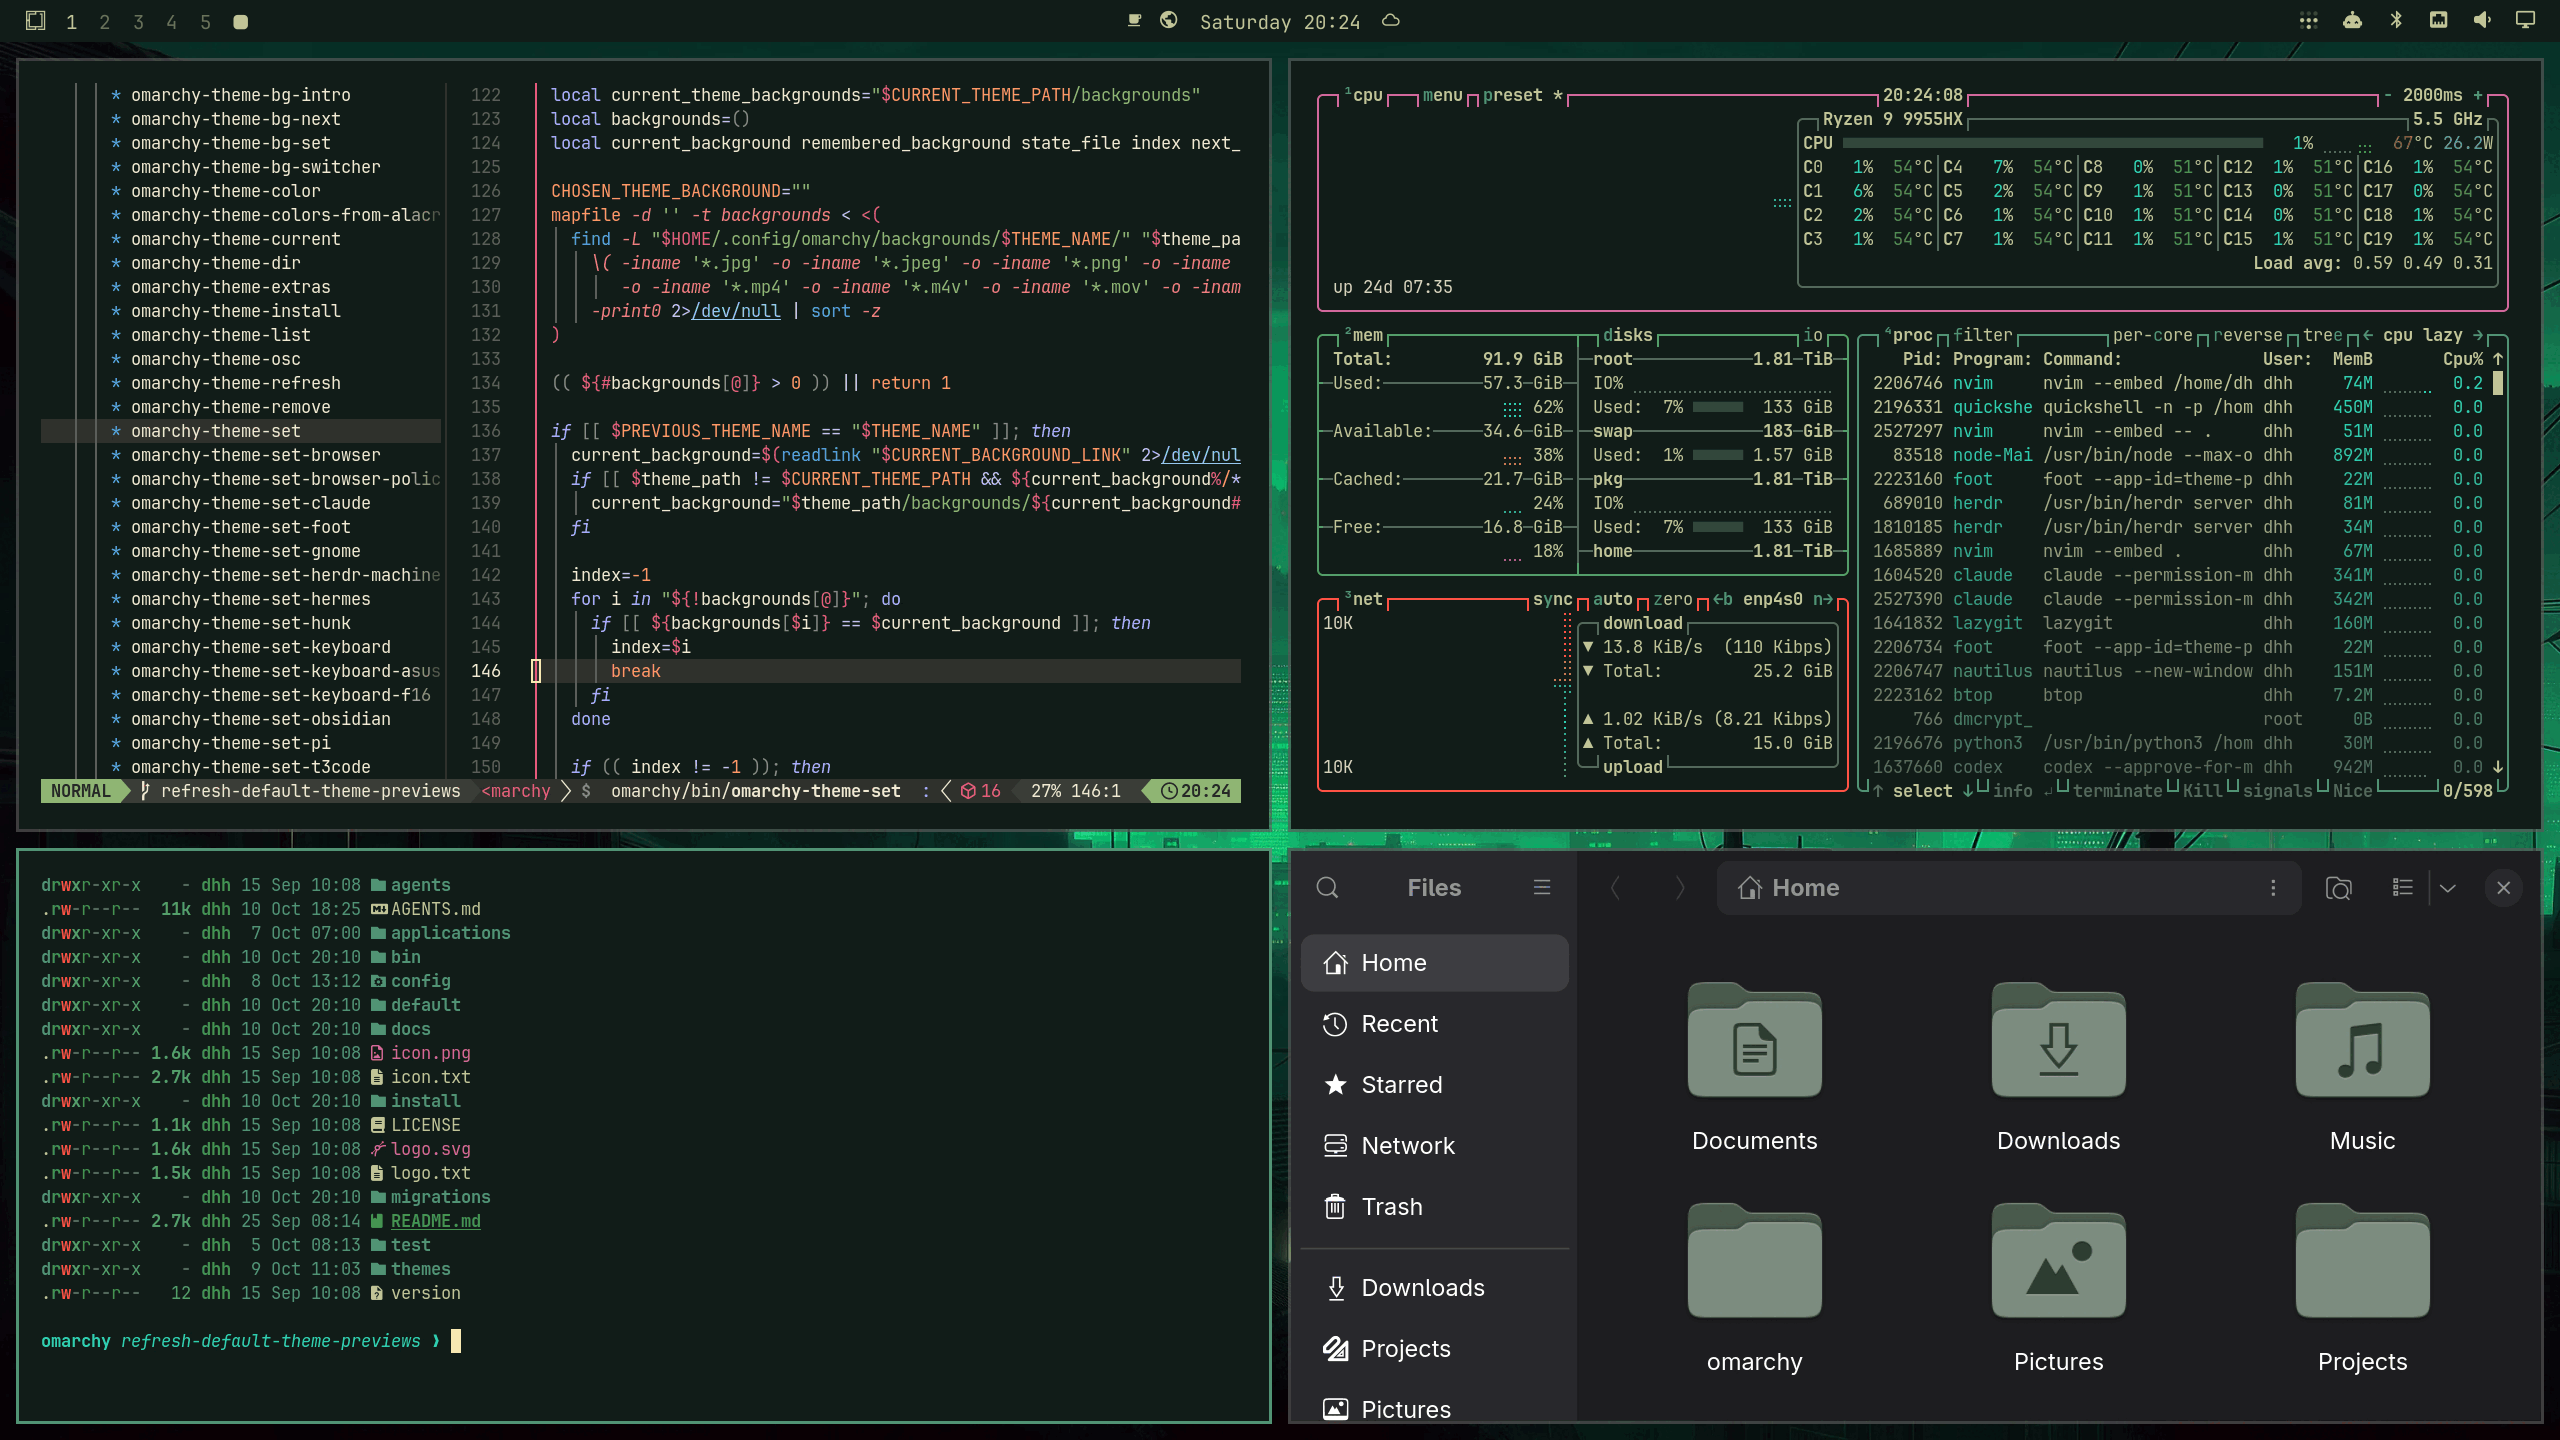Open the Music folder icon
This screenshot has width=2560, height=1440.
point(2362,1040)
